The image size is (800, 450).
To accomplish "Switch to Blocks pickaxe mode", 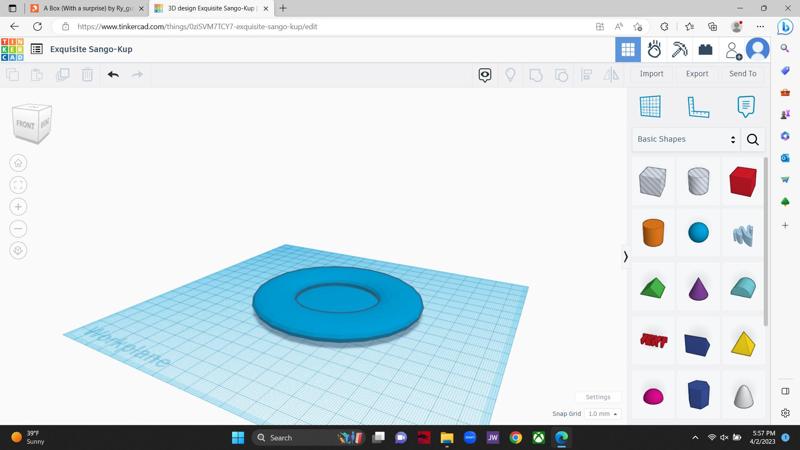I will click(x=679, y=49).
